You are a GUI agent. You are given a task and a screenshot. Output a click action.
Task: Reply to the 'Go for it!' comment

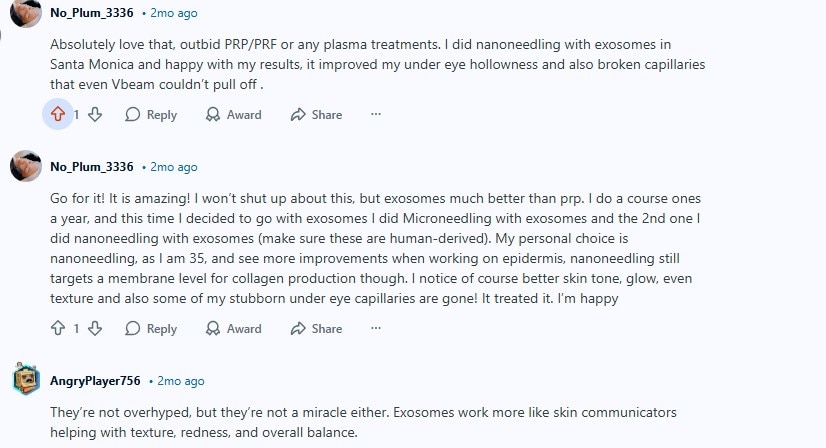click(151, 328)
